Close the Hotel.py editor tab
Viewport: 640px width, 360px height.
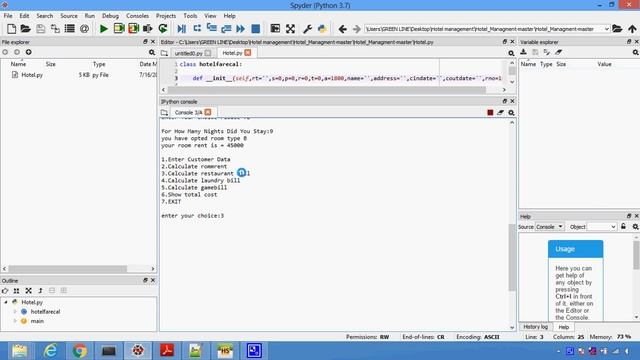pyautogui.click(x=248, y=53)
